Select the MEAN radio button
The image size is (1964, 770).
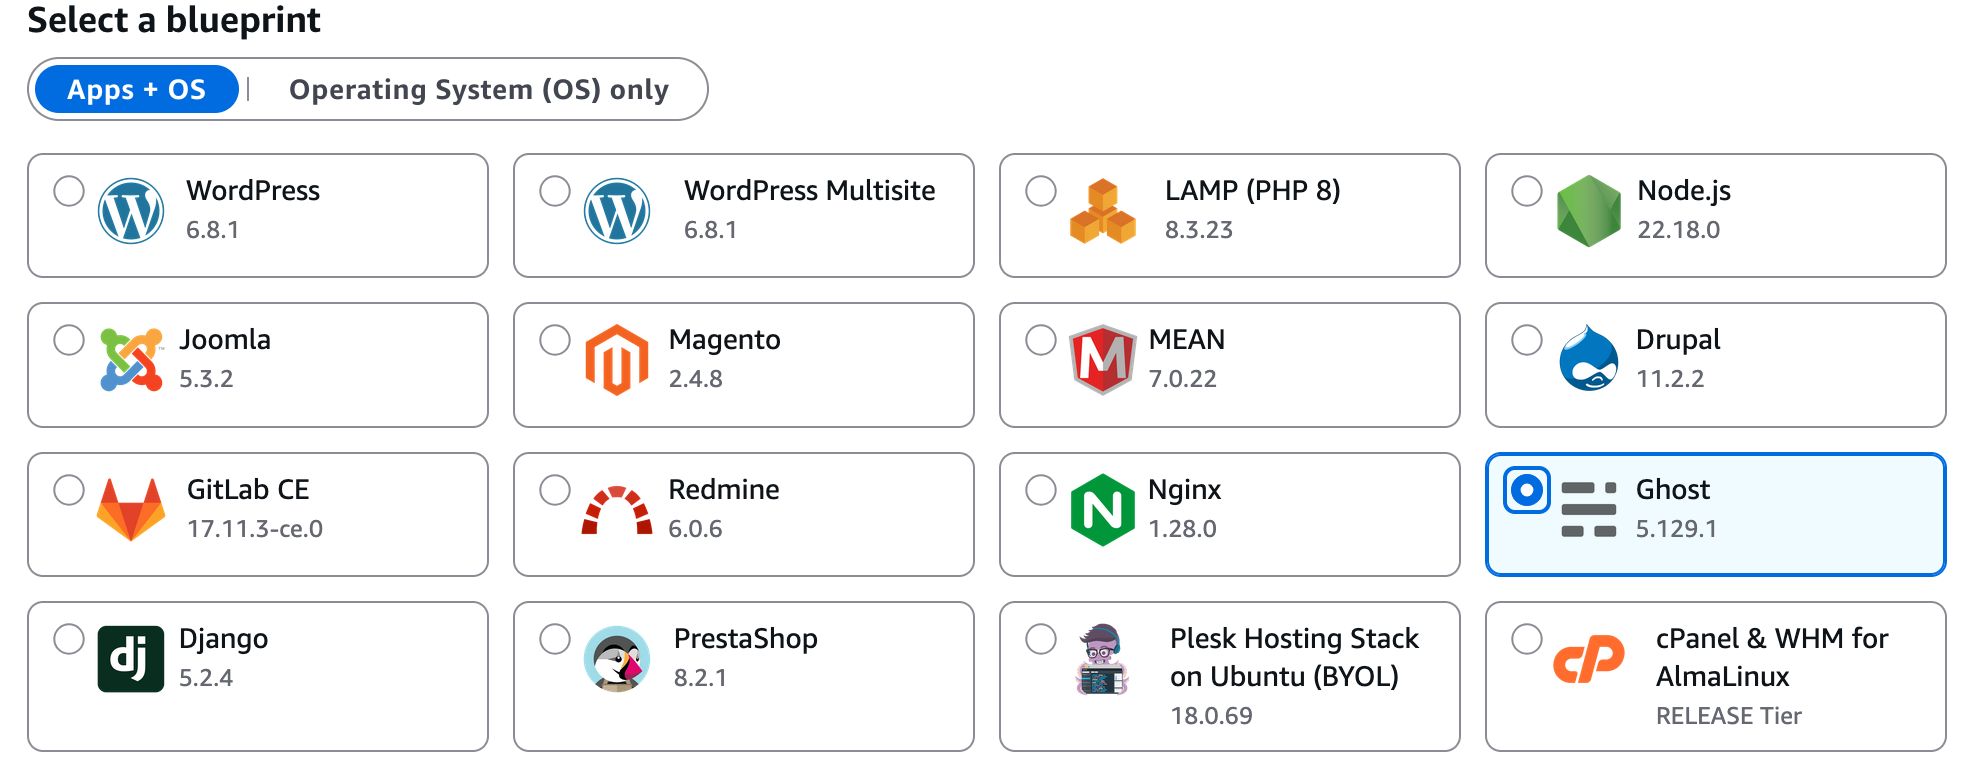tap(1041, 340)
